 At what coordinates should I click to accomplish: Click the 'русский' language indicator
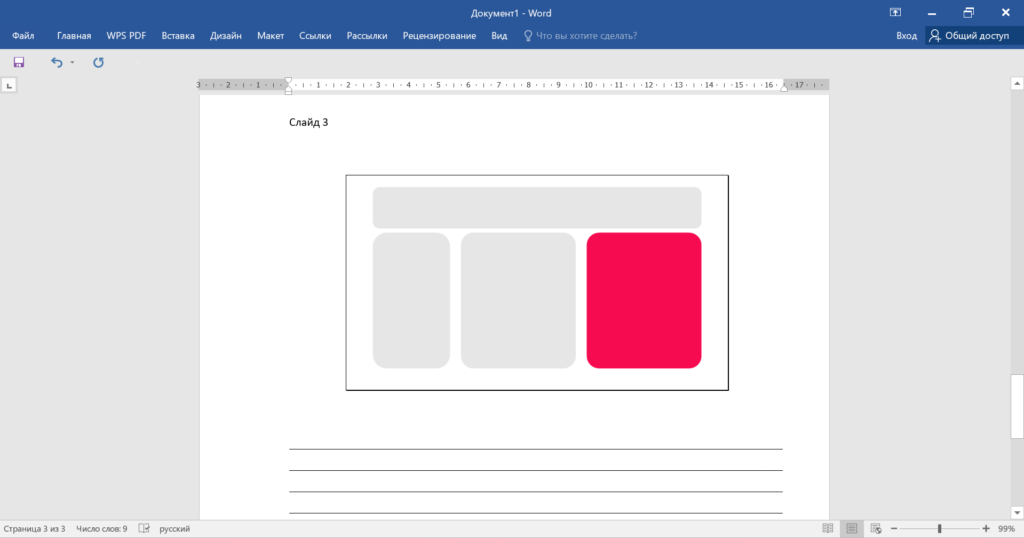[x=174, y=529]
